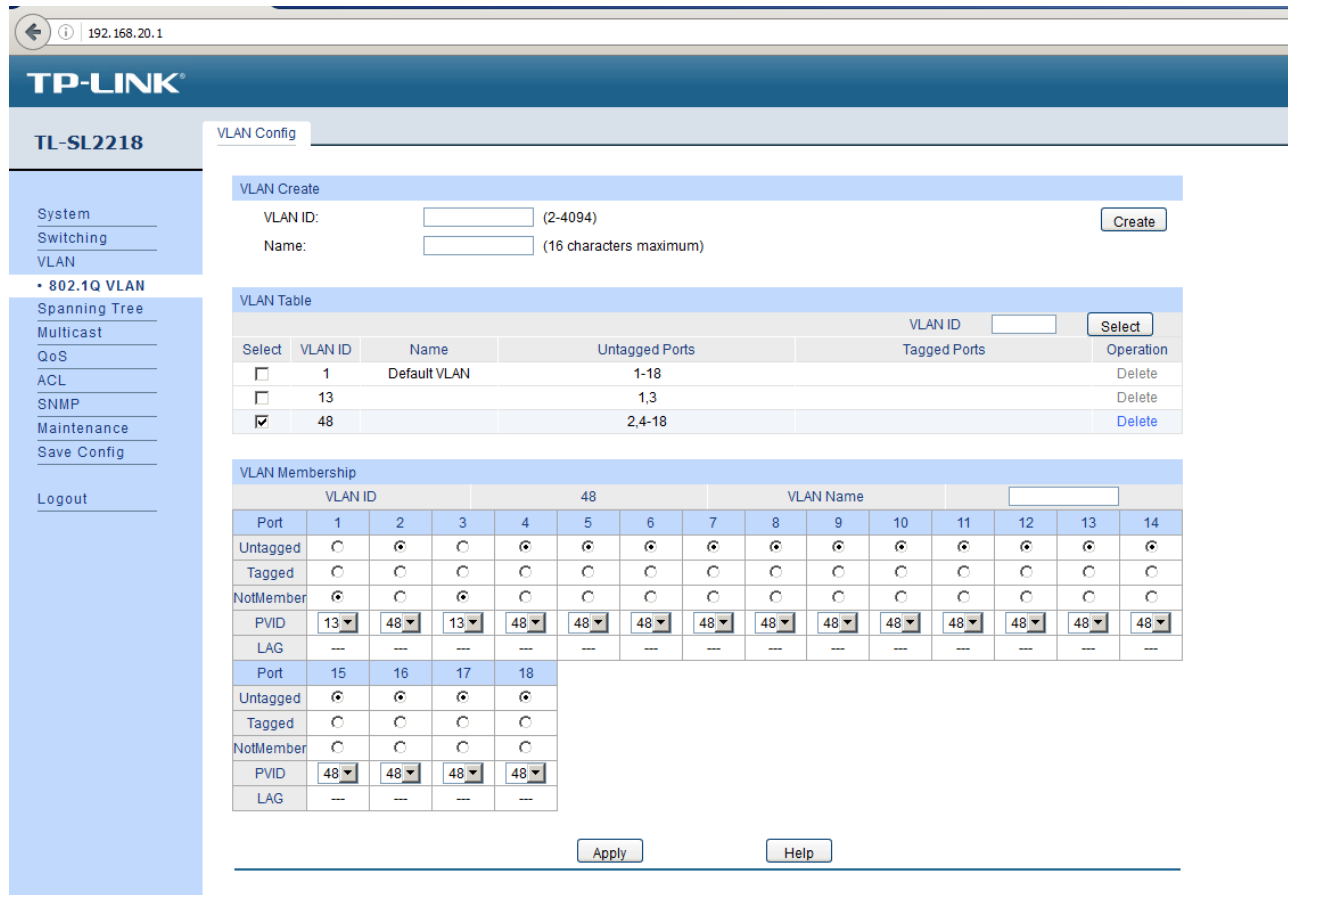Click the VLAN Name field in Membership
Viewport: 1318px width, 906px height.
pos(1062,497)
